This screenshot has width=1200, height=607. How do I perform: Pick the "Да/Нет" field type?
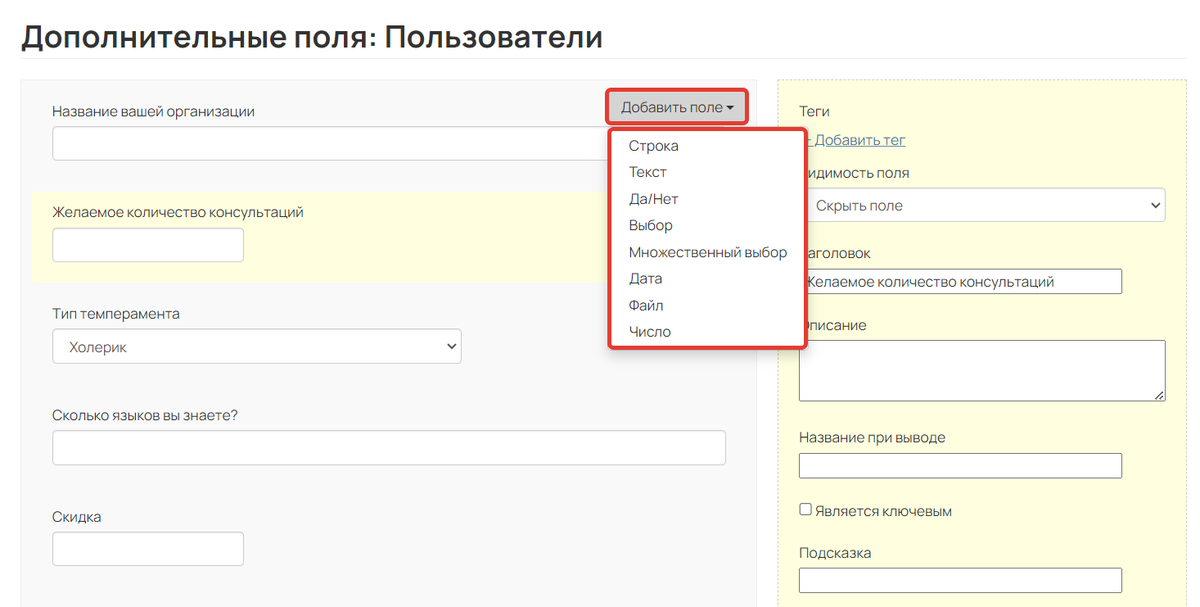[653, 199]
